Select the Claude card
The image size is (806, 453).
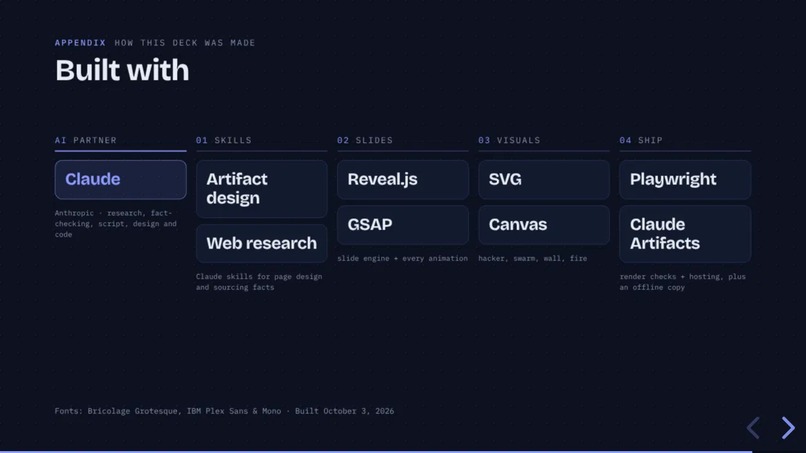pyautogui.click(x=120, y=179)
